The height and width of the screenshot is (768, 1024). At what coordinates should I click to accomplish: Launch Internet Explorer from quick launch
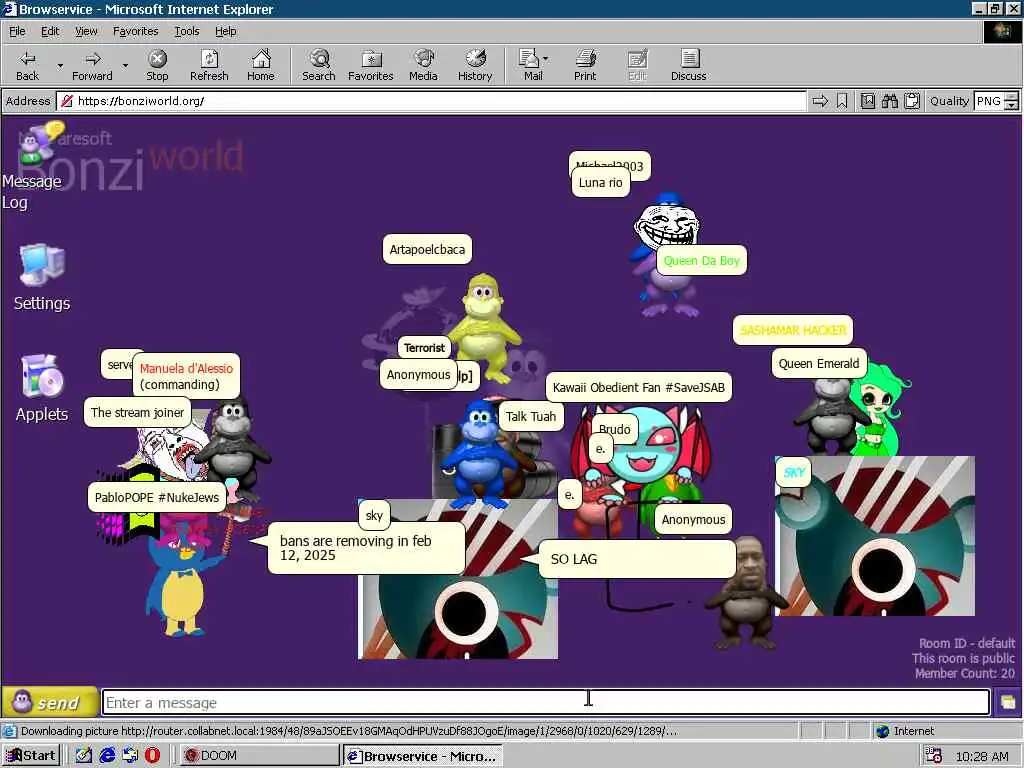pos(106,756)
